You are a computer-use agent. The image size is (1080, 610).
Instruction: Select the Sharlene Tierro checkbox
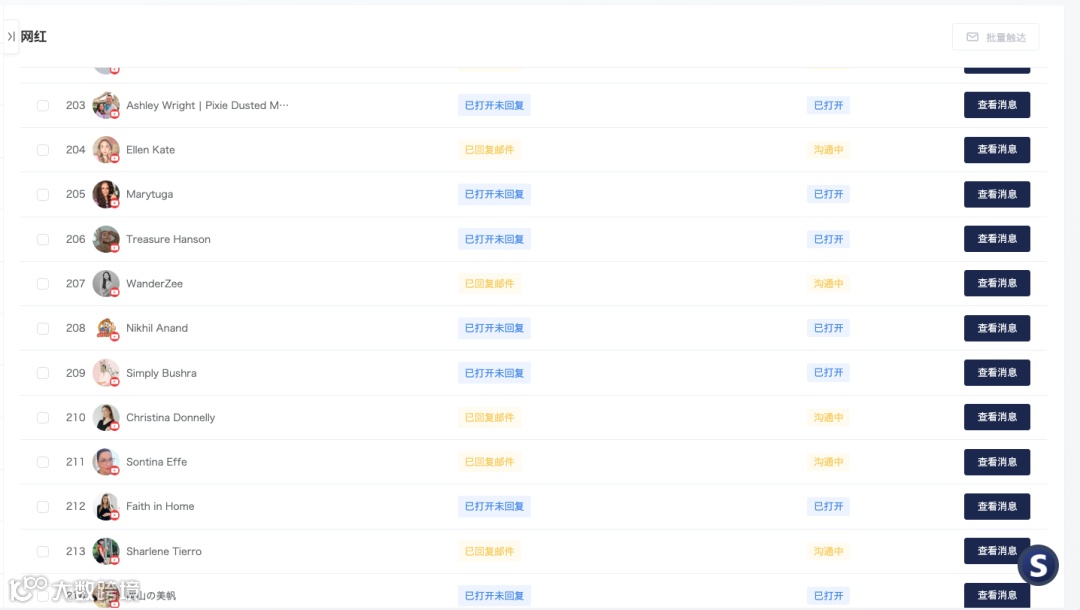tap(43, 551)
